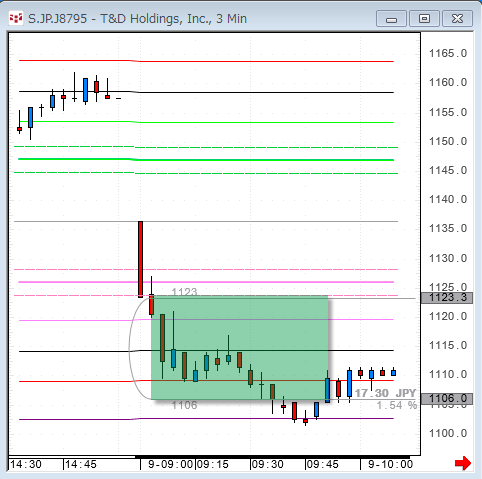Viewport: 482px width, 479px height.
Task: Click the 1145.0 price axis label
Action: (x=448, y=170)
